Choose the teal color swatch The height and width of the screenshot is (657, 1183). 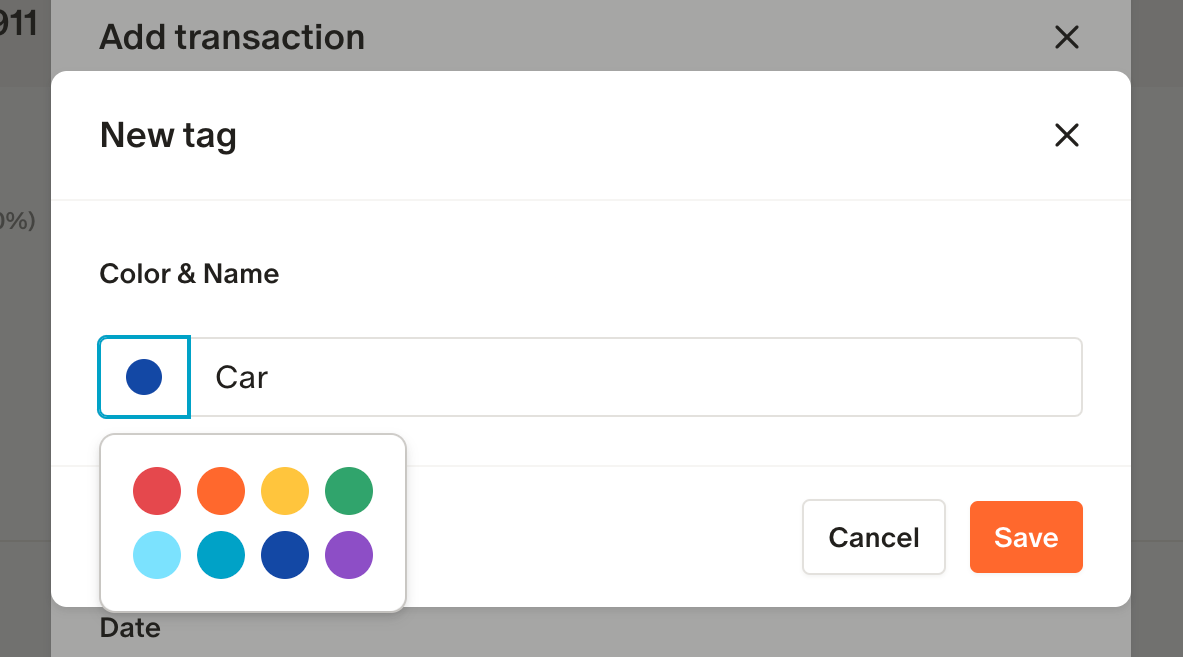(x=221, y=555)
